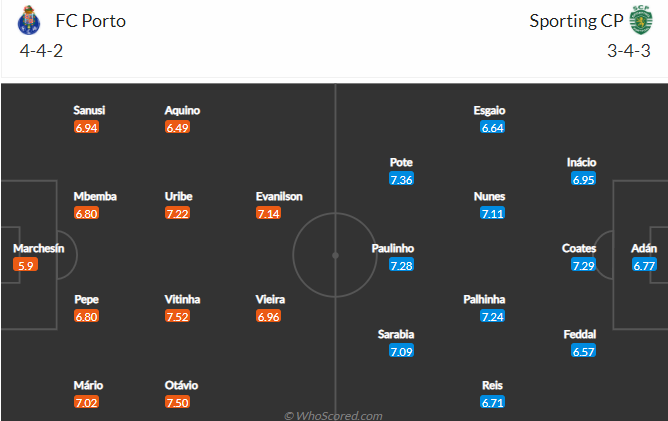Select Pote's 7.36 rating badge
Viewport: 668px width, 421px height.
(401, 179)
